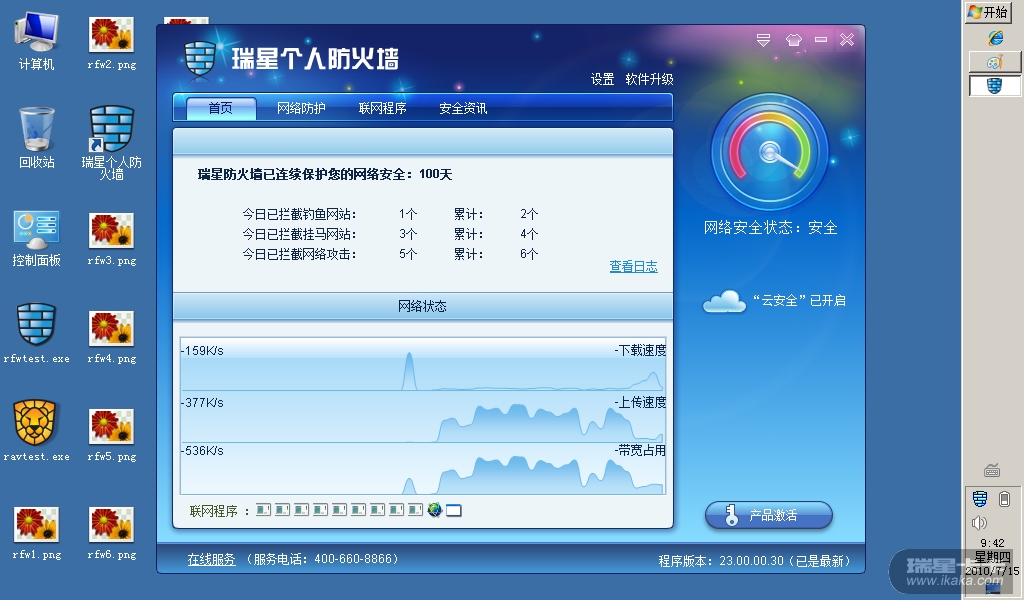Switch to the 首页 tab
This screenshot has width=1024, height=600.
coord(221,108)
